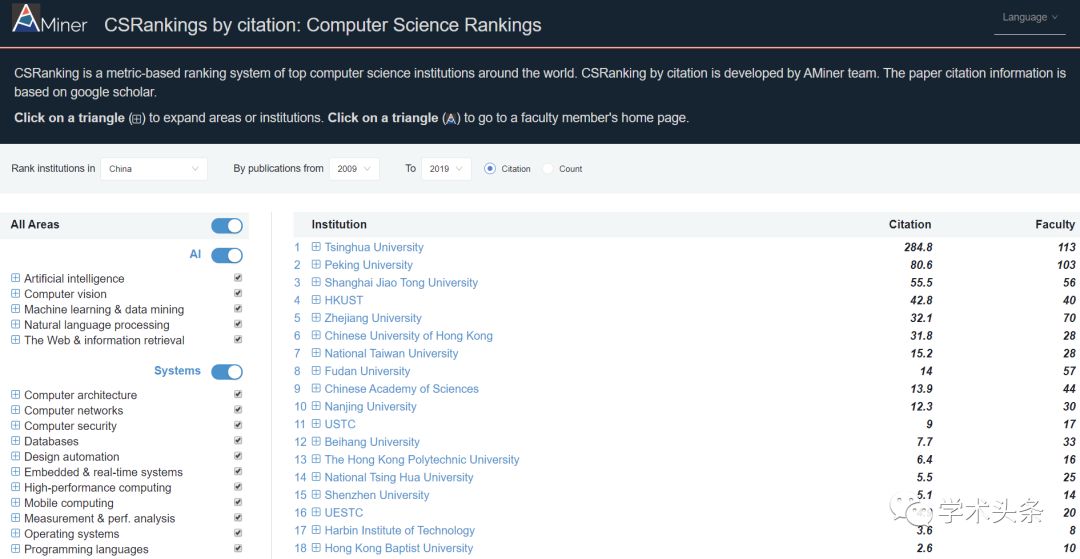
Task: Open the Shanghai Jiao Tong University link
Action: pyautogui.click(x=401, y=283)
